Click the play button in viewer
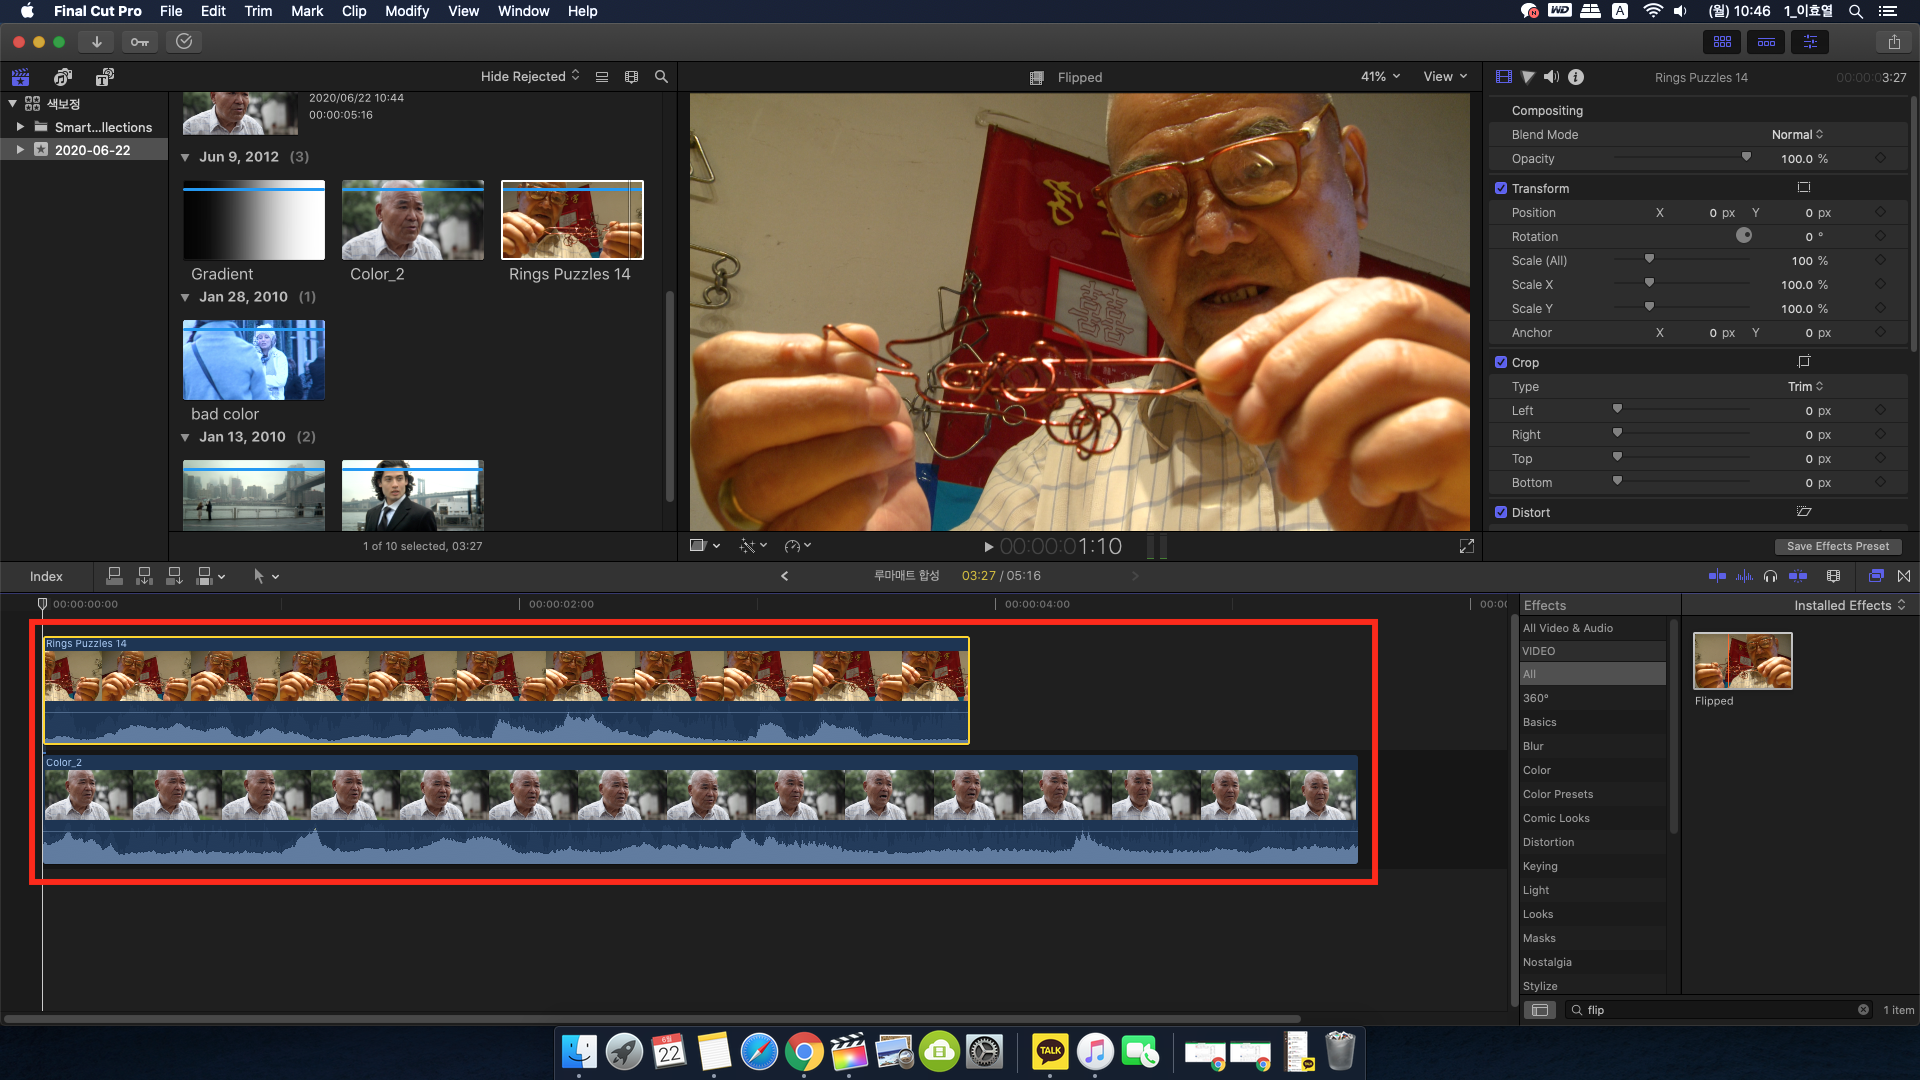 (x=988, y=547)
